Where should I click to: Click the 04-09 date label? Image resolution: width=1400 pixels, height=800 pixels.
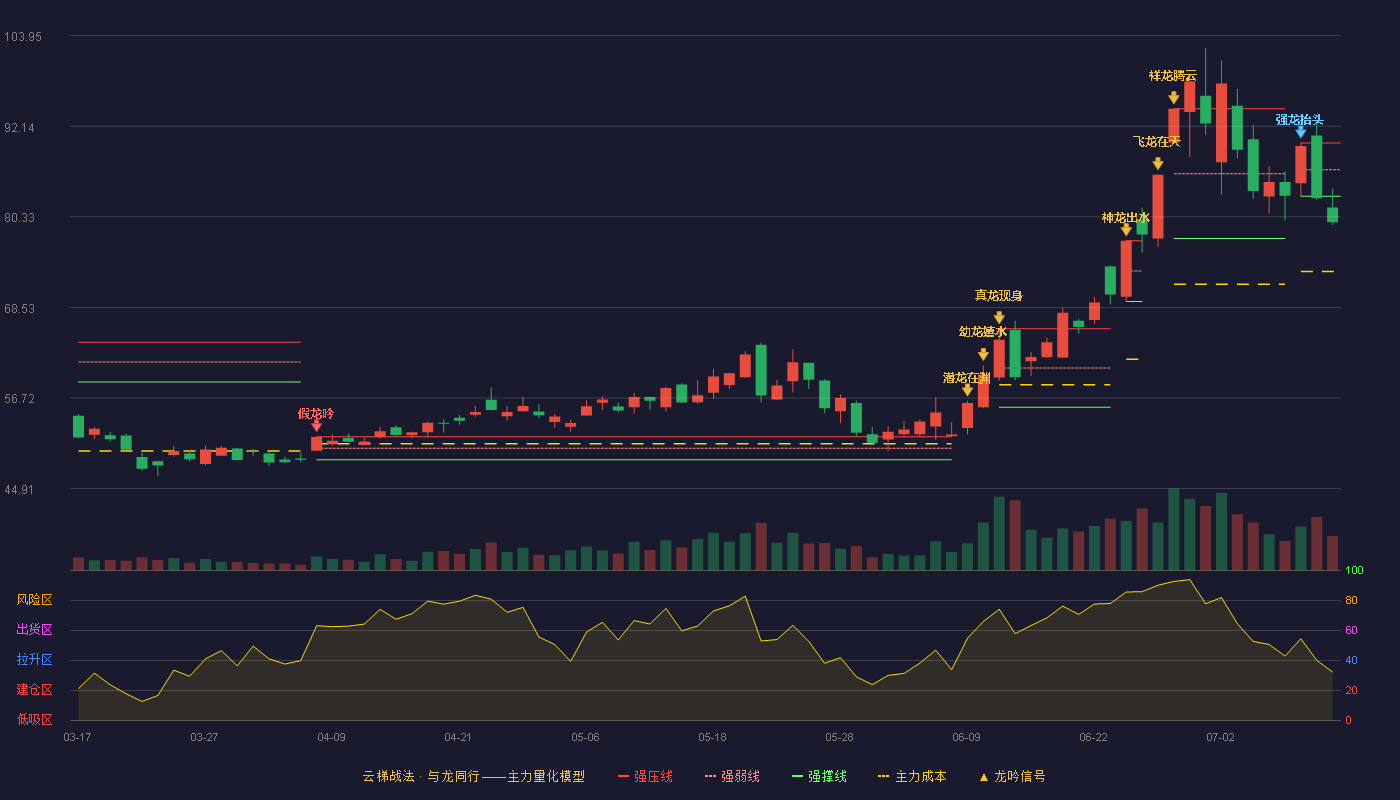[331, 737]
